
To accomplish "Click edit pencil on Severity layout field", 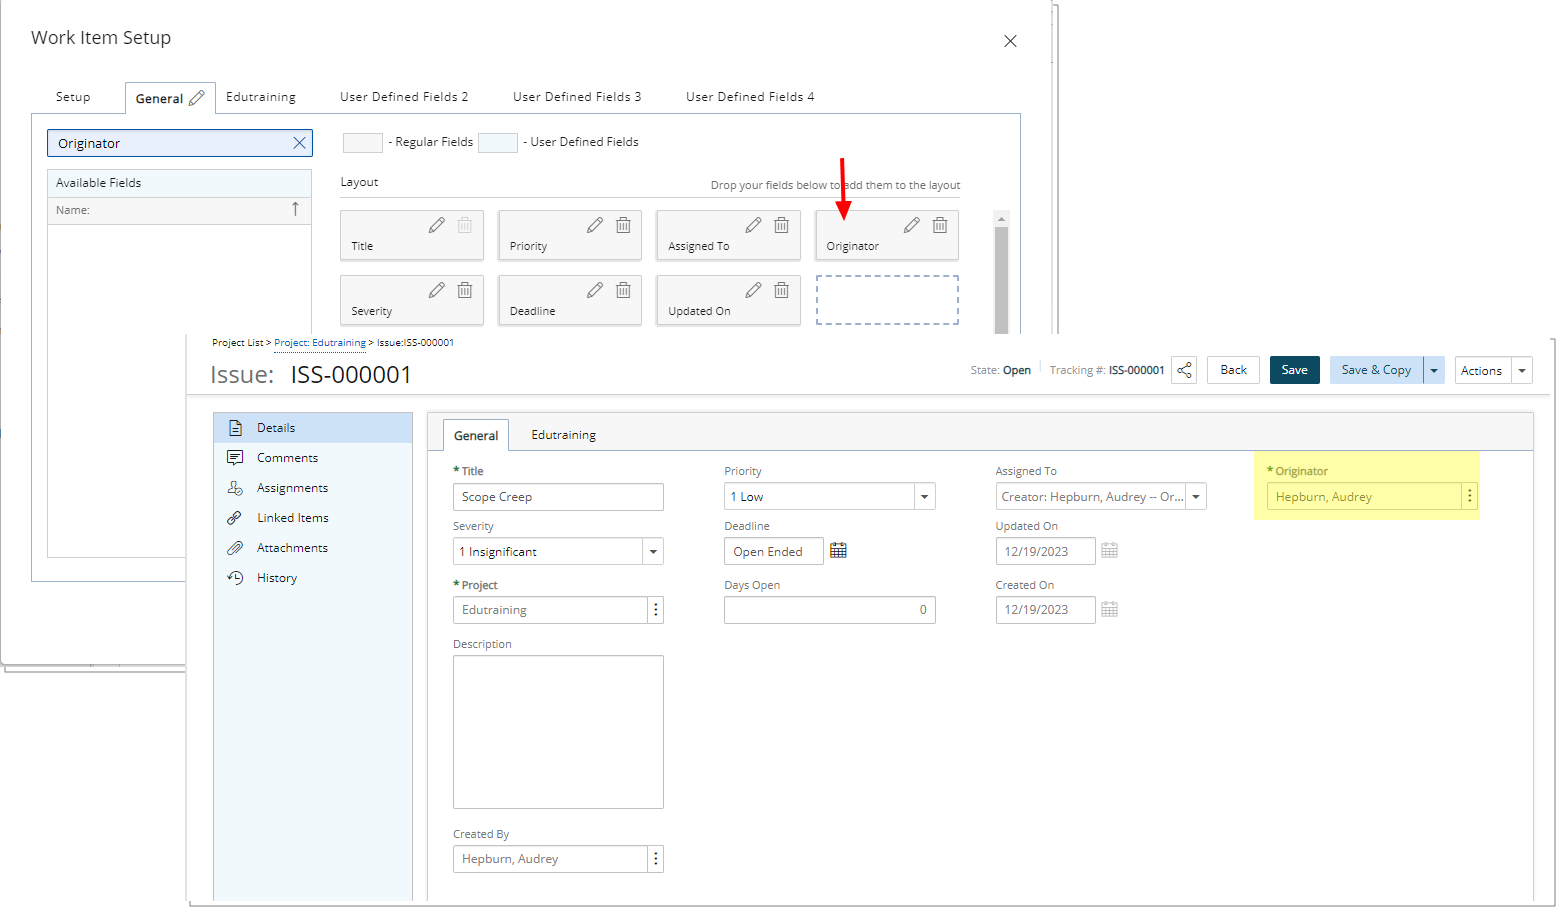I will click(x=437, y=290).
